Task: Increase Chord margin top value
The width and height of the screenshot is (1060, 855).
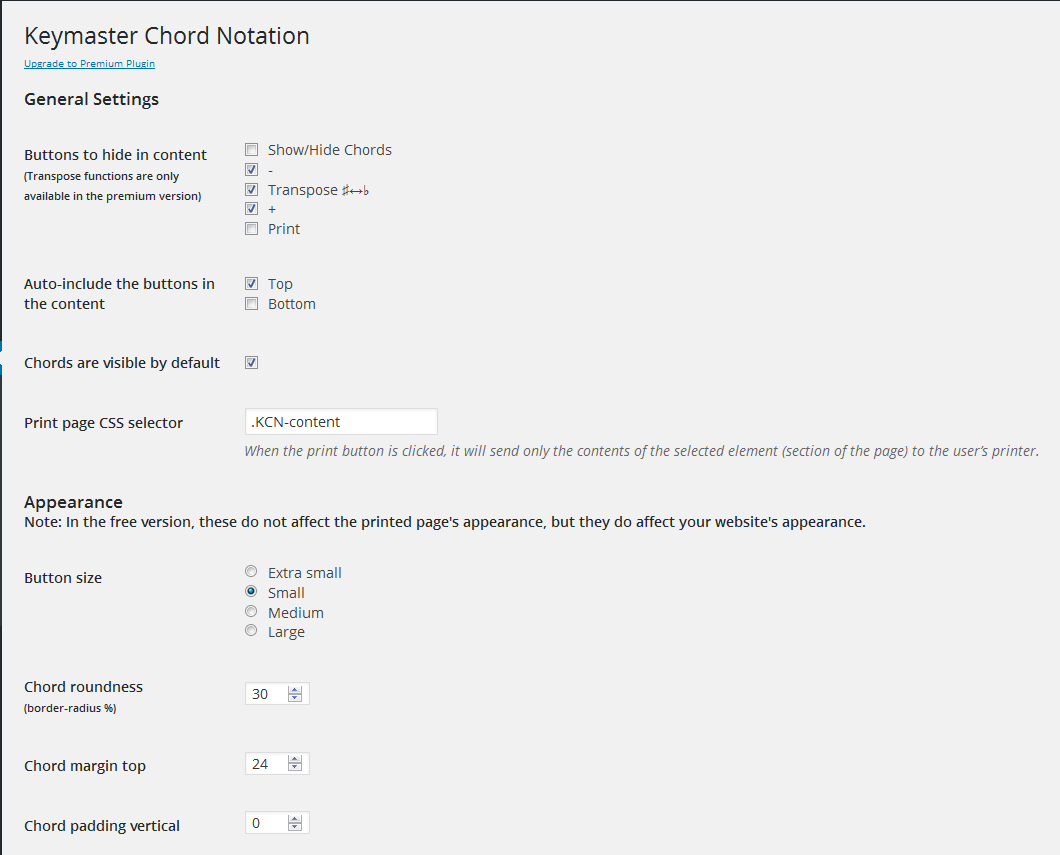Action: pyautogui.click(x=295, y=760)
